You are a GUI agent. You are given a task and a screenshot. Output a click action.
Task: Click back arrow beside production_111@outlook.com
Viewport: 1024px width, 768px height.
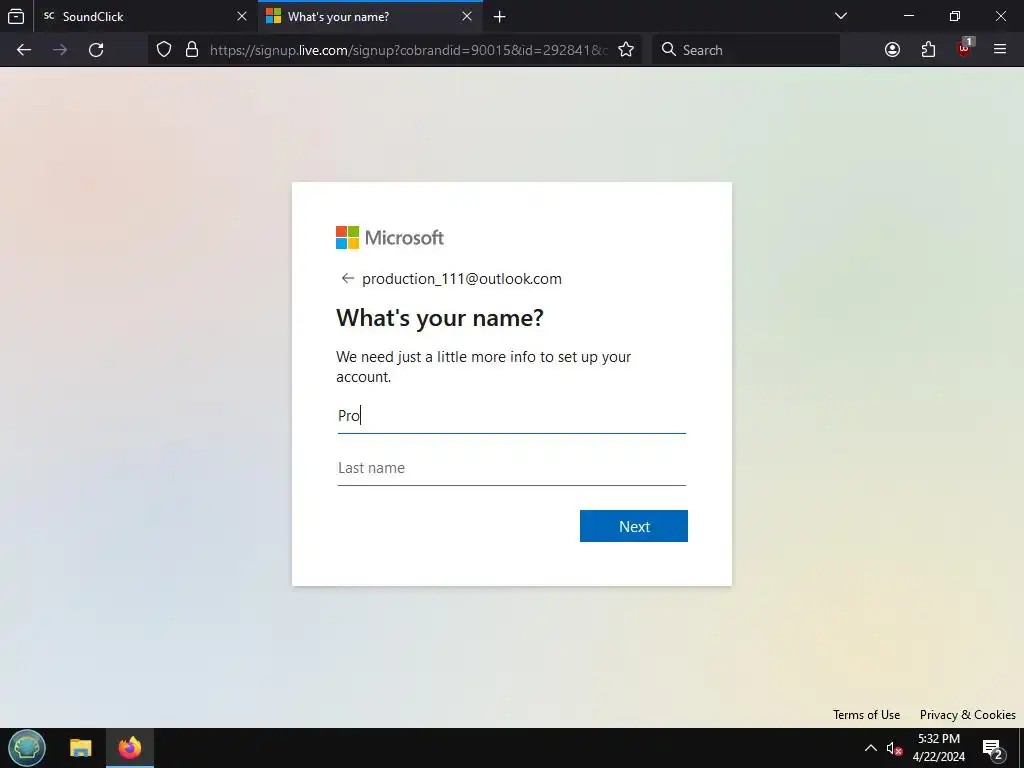[x=347, y=278]
